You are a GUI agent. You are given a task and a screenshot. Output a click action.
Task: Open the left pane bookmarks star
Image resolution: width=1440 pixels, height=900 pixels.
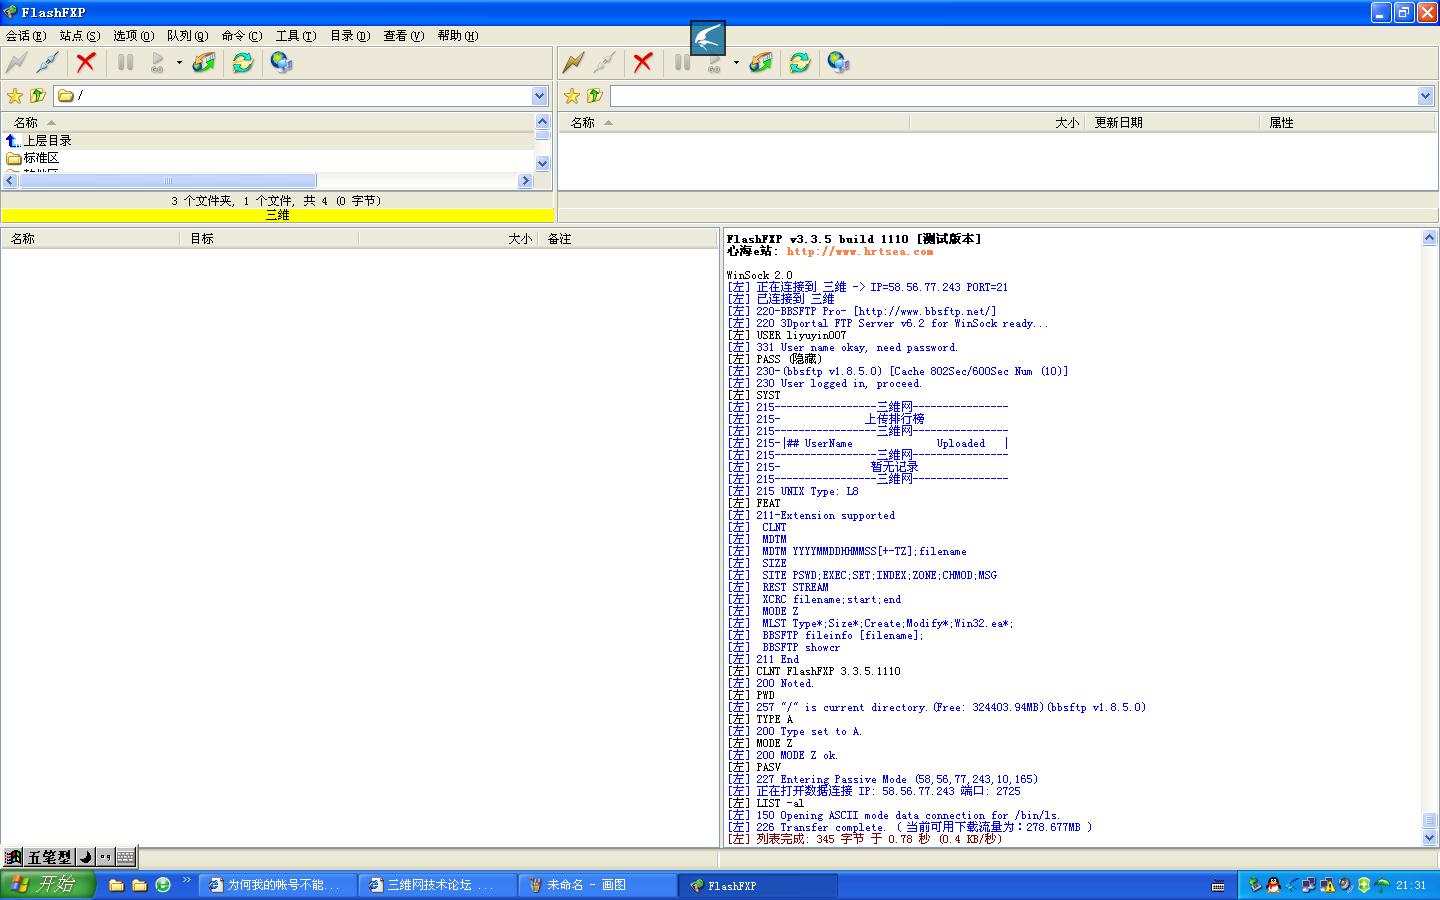14,96
